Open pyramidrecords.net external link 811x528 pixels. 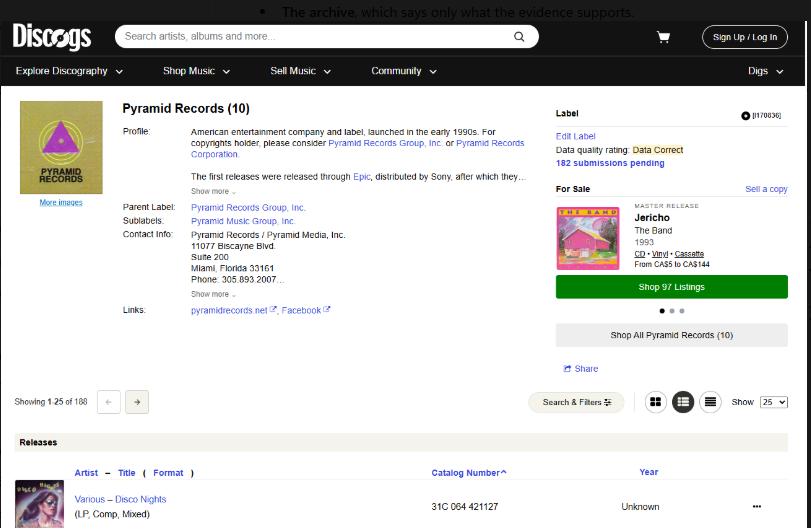[233, 310]
